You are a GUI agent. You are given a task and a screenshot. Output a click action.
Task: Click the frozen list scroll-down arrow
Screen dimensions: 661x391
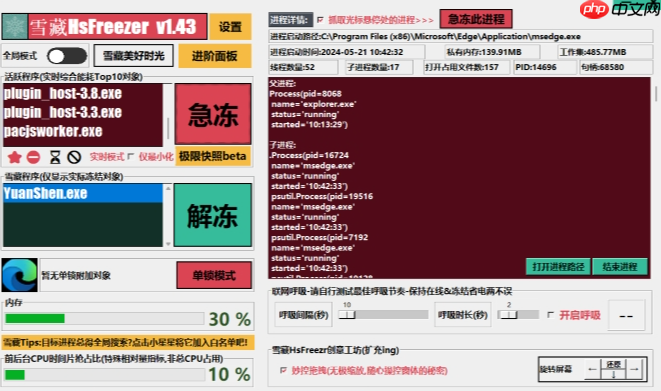pos(168,244)
